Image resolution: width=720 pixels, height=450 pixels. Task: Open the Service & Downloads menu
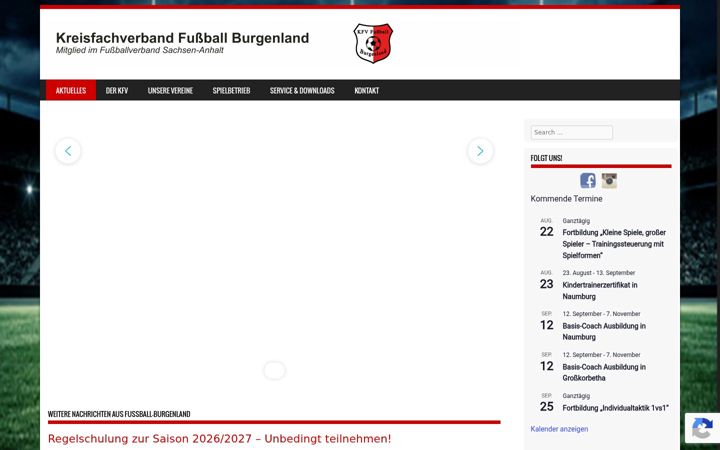tap(302, 90)
